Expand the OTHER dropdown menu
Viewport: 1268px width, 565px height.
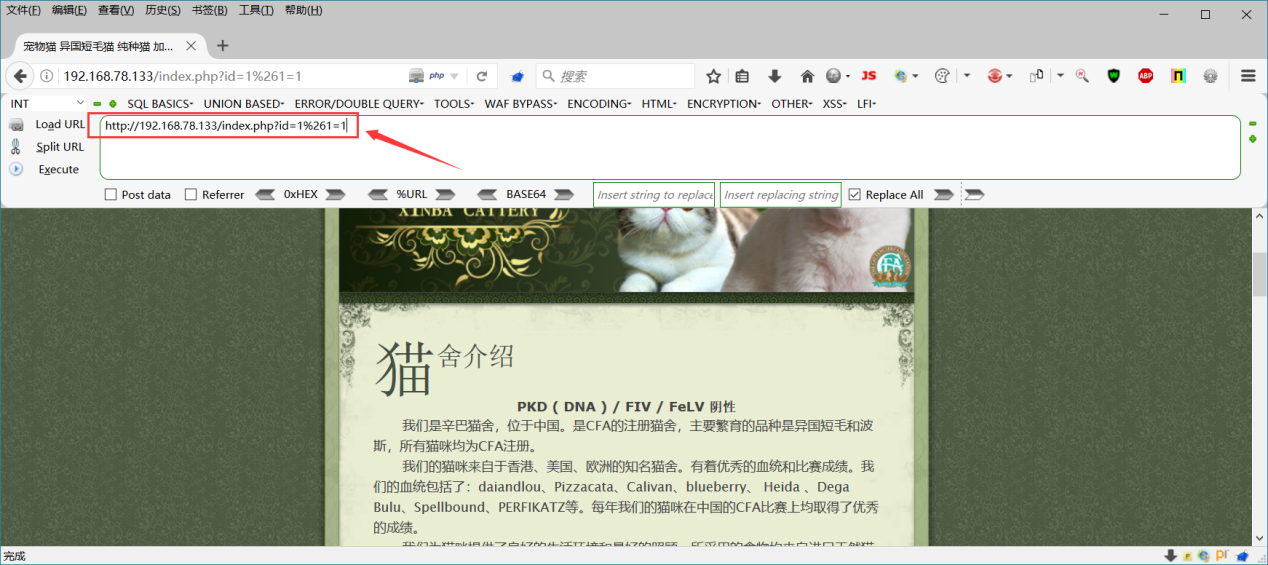793,103
